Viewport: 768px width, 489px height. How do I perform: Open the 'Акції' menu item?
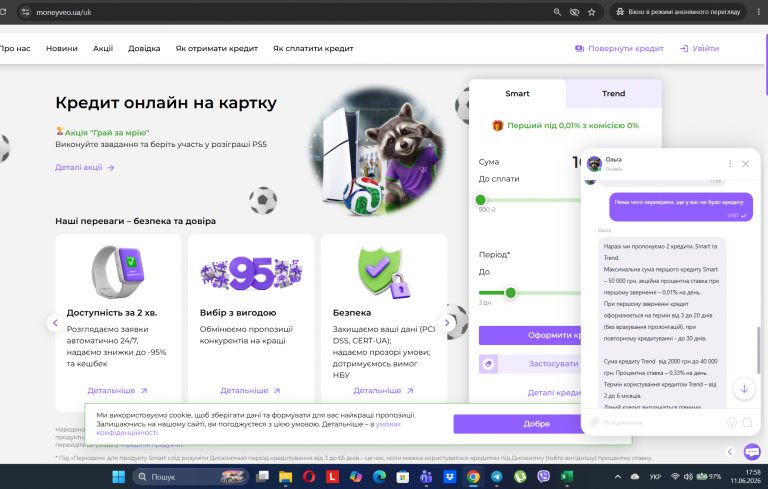103,49
